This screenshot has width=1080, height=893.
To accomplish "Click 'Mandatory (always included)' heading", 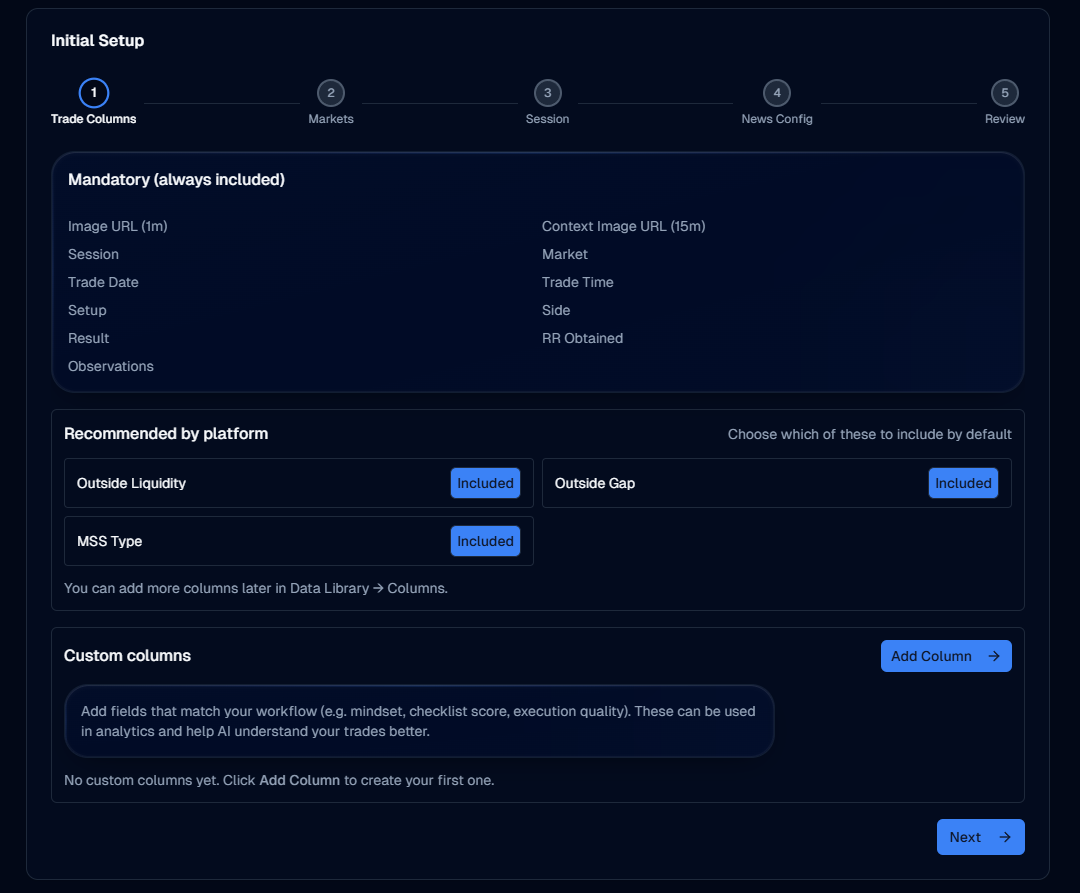I will pos(176,180).
